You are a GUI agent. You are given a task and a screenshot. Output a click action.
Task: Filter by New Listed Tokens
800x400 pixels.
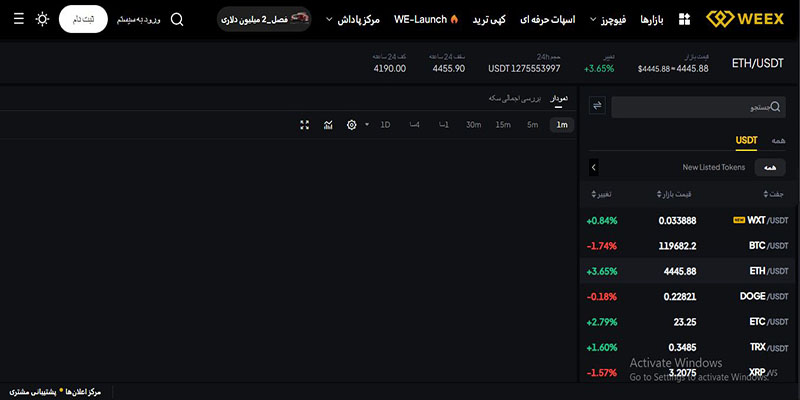point(714,167)
